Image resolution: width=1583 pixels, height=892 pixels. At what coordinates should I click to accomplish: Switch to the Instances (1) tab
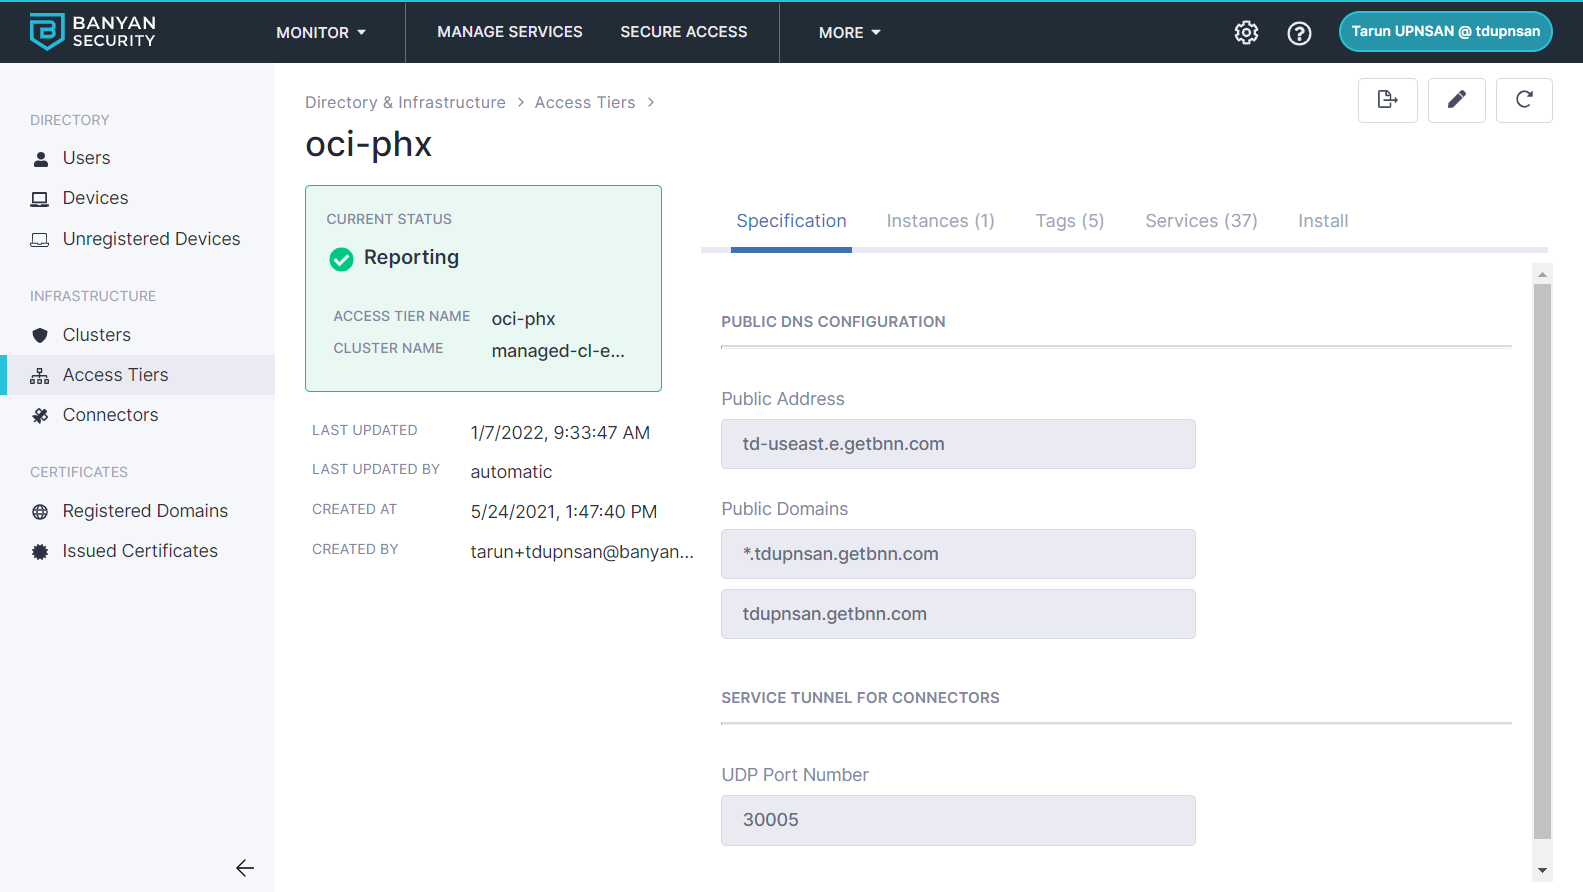[x=941, y=221]
